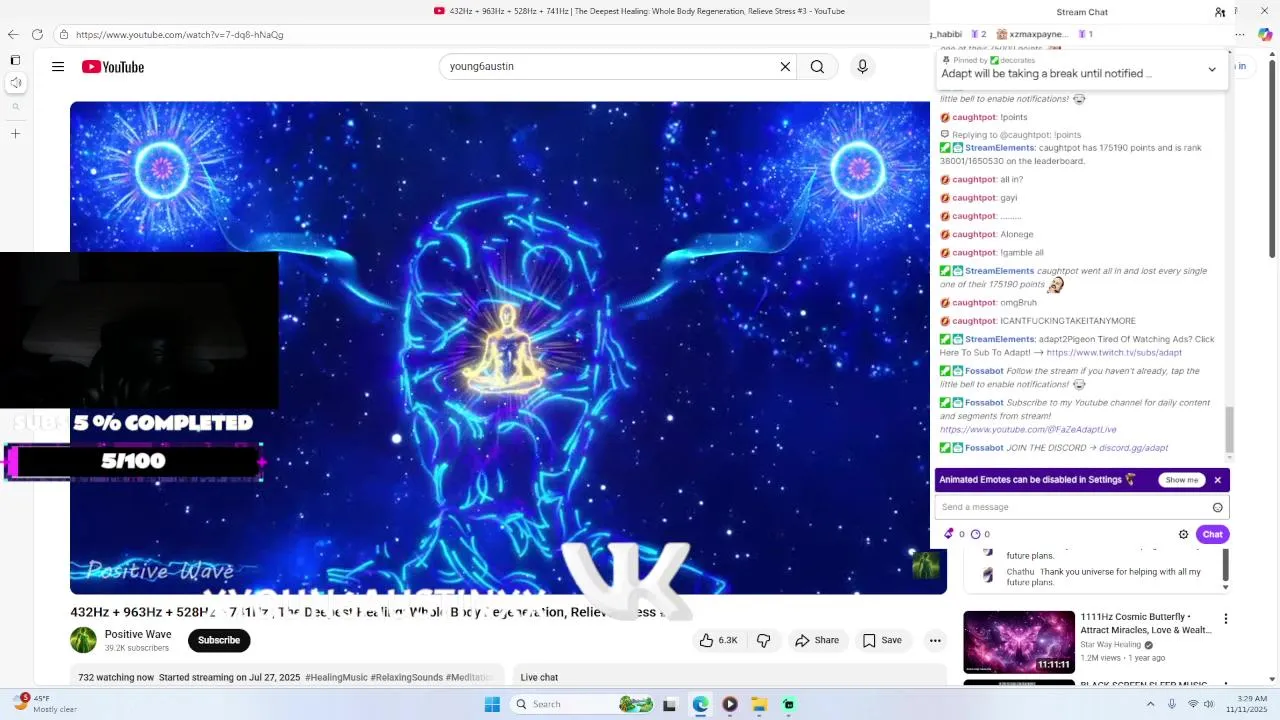Dislike the video with thumbs down
This screenshot has width=1280, height=720.
point(763,640)
